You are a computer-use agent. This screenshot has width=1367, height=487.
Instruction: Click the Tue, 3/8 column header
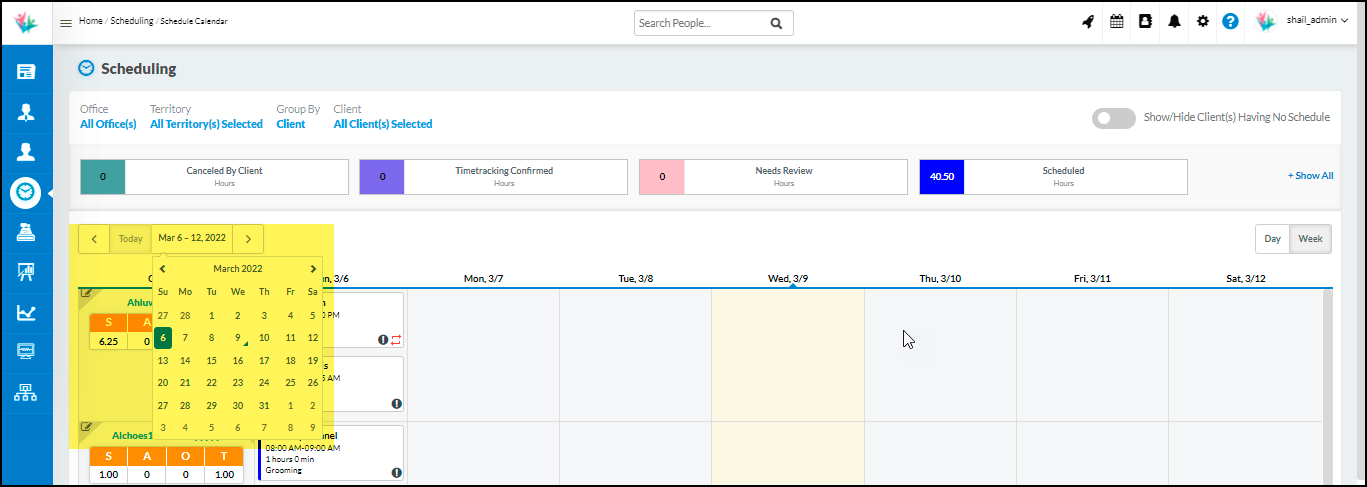click(x=635, y=278)
